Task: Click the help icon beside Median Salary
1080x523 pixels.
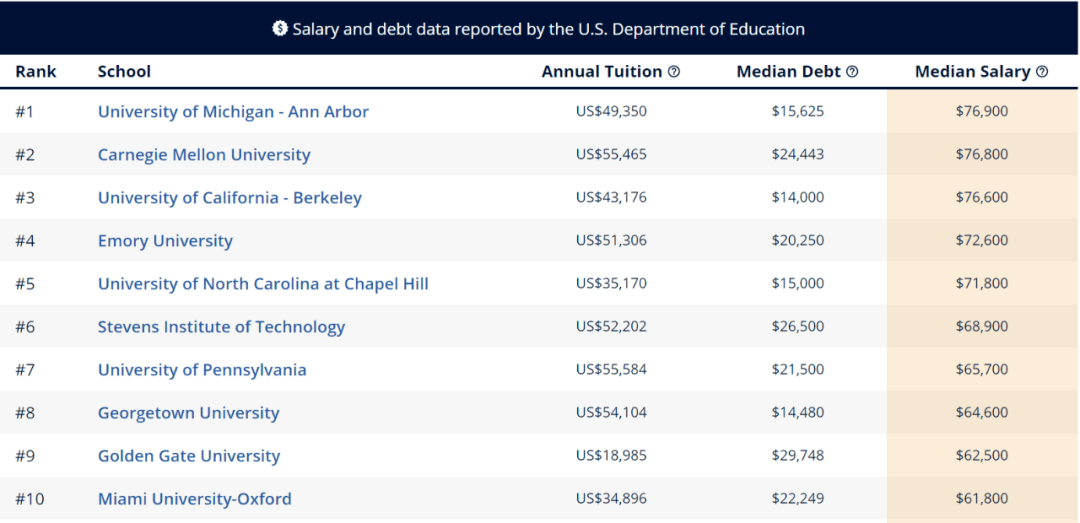Action: click(x=1042, y=72)
